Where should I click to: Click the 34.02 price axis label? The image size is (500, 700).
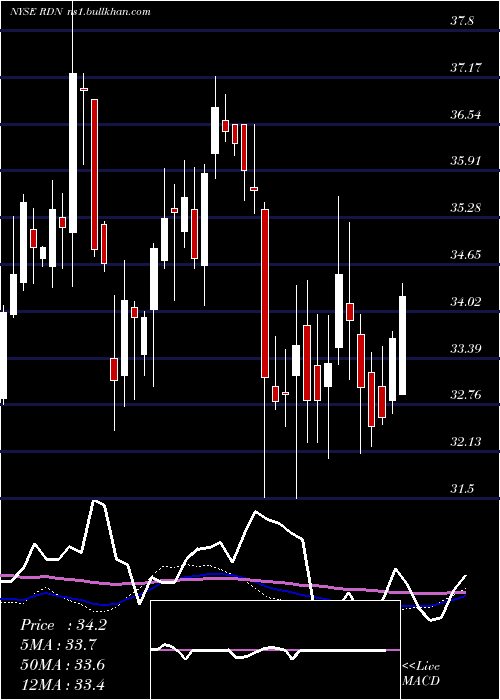(x=466, y=301)
